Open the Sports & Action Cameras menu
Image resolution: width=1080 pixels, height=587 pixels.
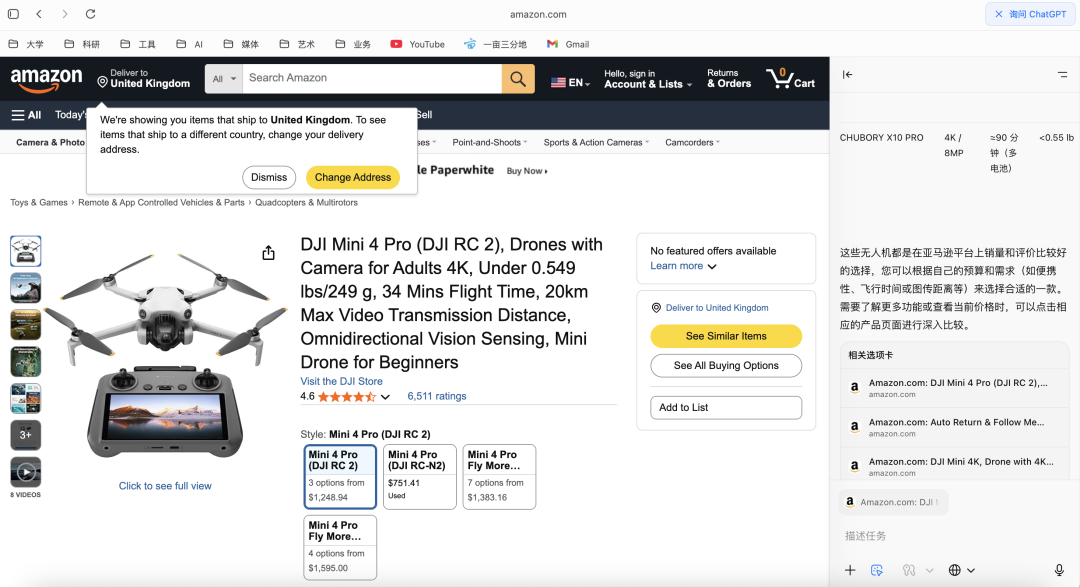[x=596, y=143]
